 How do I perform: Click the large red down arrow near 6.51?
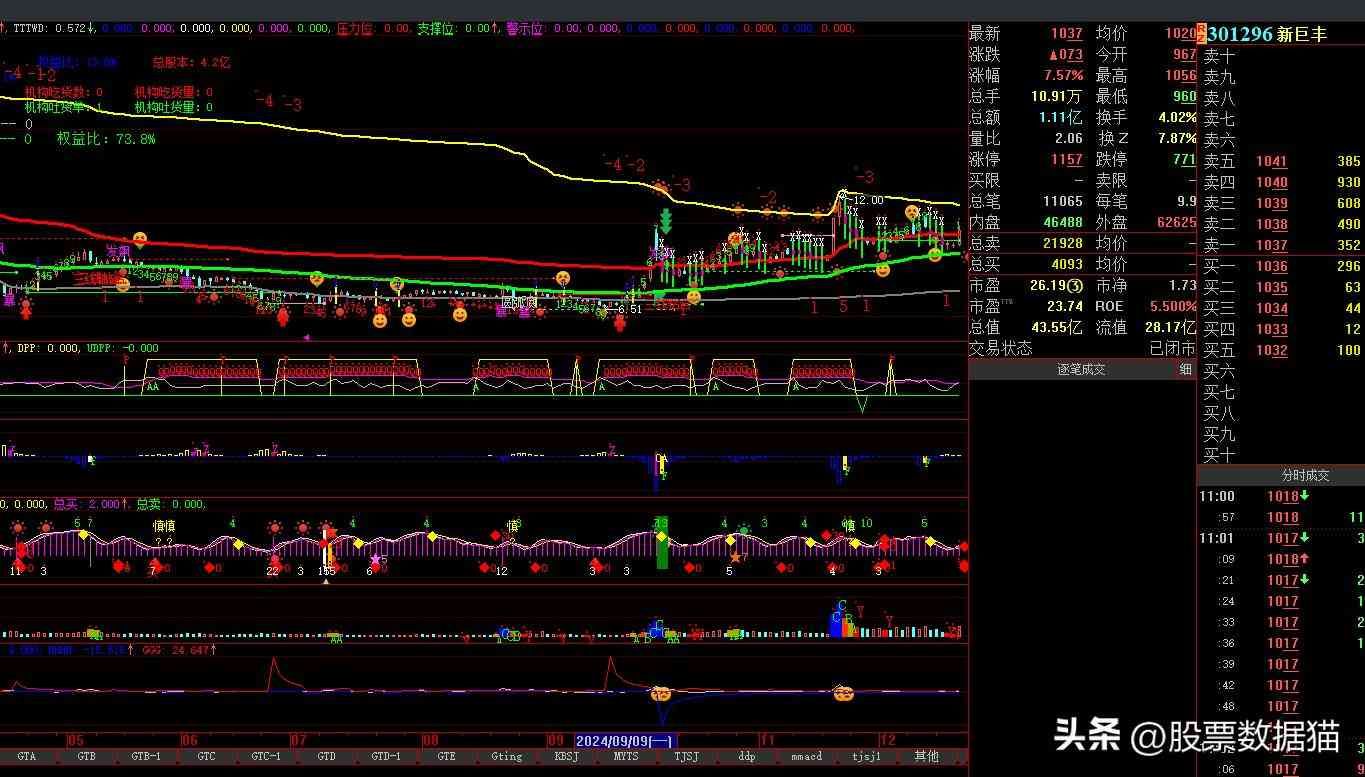pyautogui.click(x=620, y=323)
